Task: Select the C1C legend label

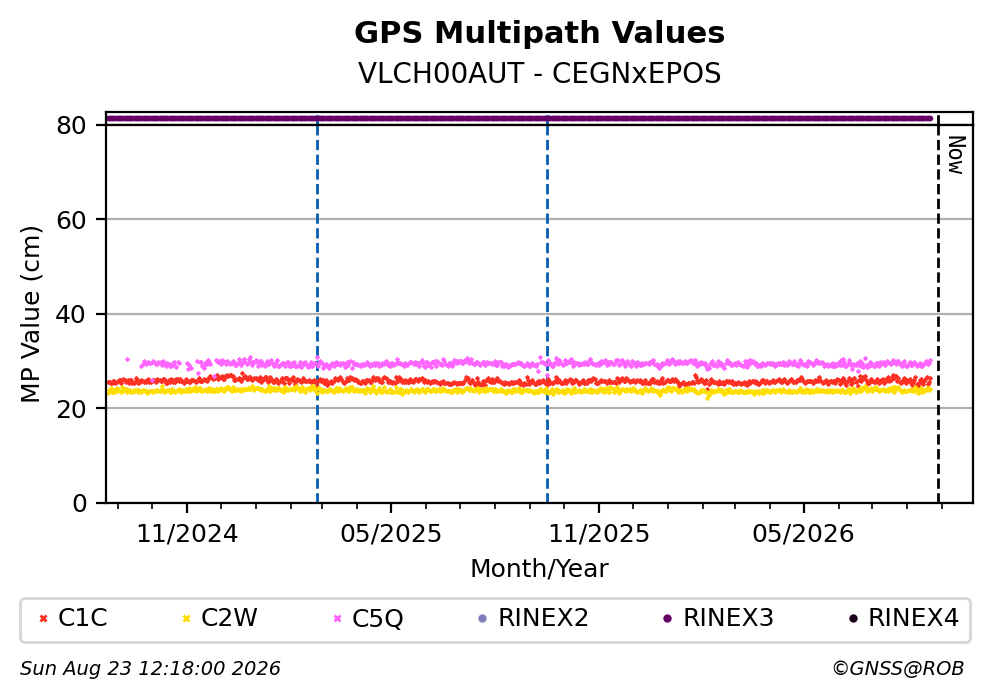Action: [x=82, y=618]
